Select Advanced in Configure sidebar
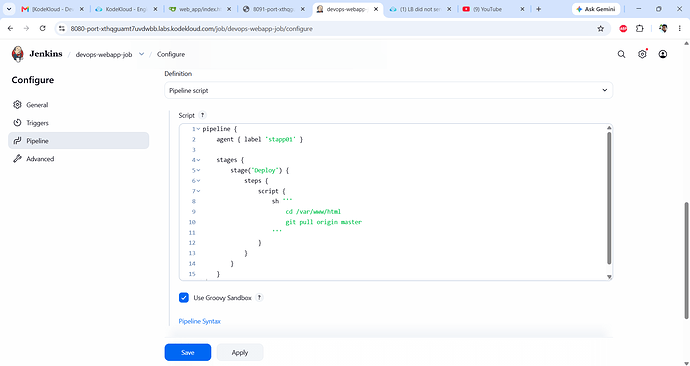Screen dimensions: 690x366 click(x=78, y=159)
